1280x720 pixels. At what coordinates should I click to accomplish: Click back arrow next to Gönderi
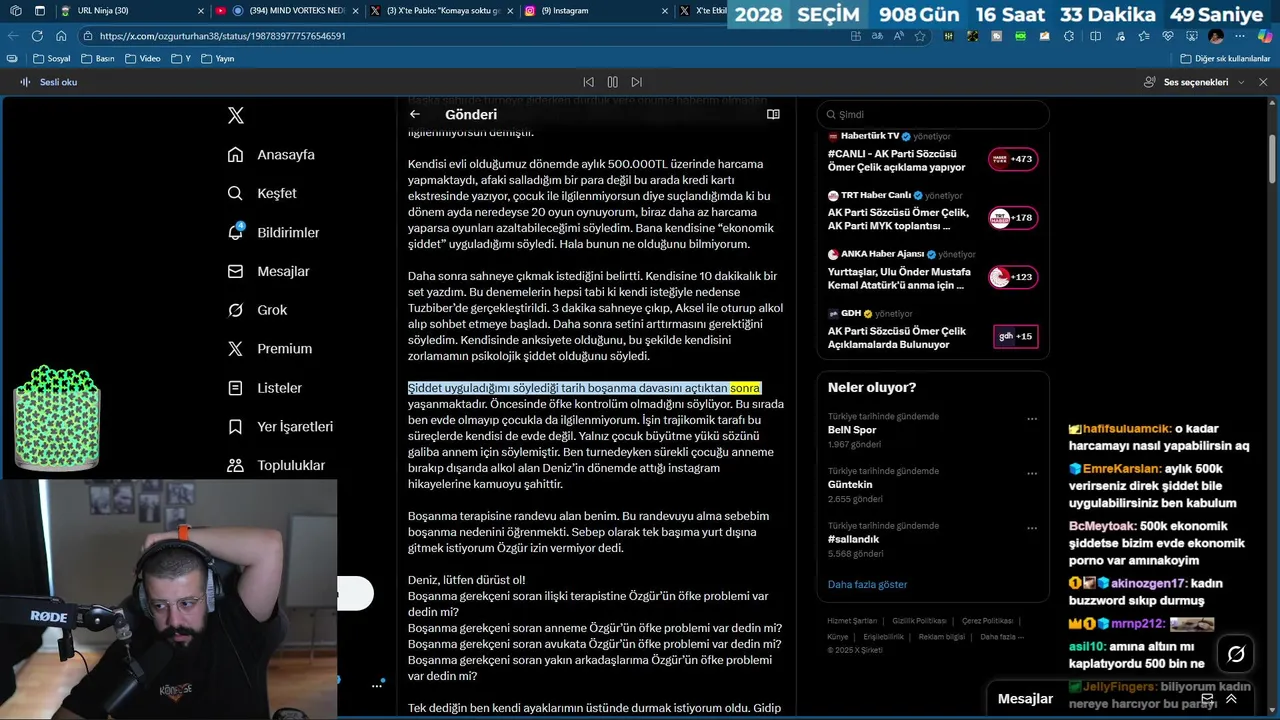tap(415, 114)
